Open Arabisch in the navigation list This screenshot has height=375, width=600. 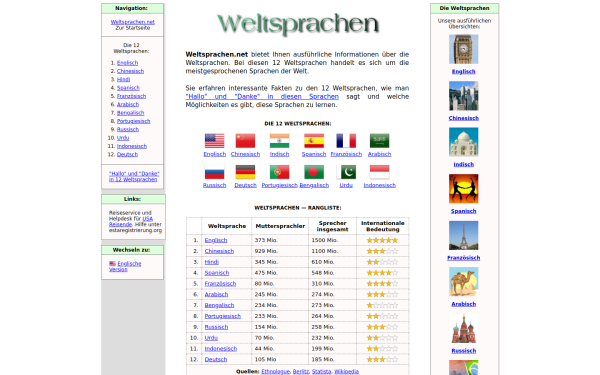[128, 104]
